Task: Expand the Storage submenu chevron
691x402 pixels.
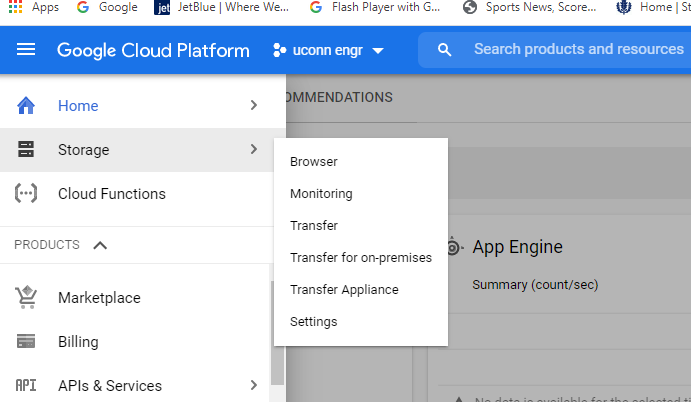Action: pyautogui.click(x=253, y=149)
